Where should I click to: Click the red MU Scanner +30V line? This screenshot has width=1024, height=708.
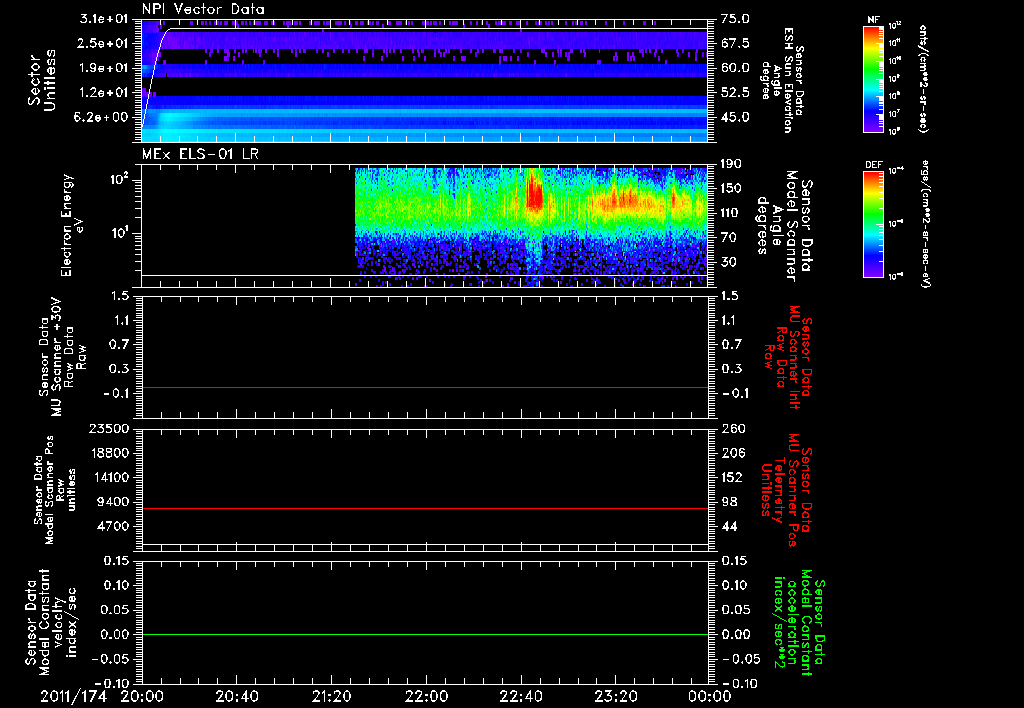pos(425,387)
